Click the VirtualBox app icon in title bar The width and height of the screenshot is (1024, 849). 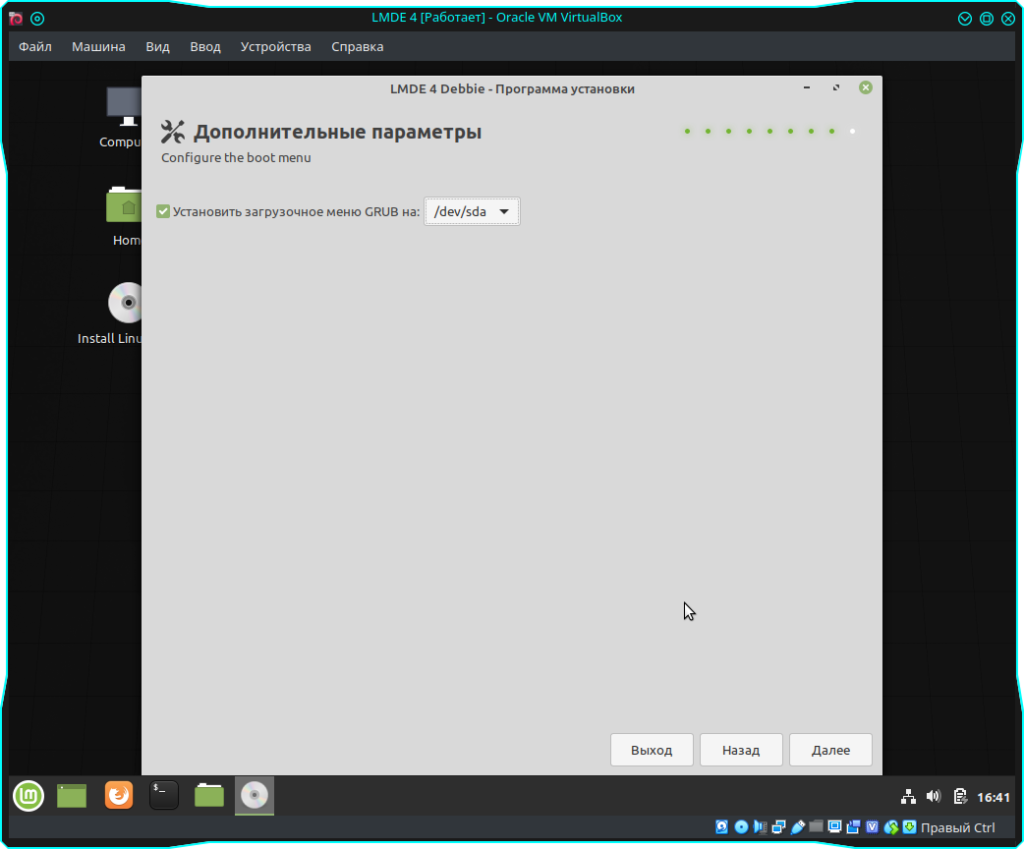coord(16,18)
